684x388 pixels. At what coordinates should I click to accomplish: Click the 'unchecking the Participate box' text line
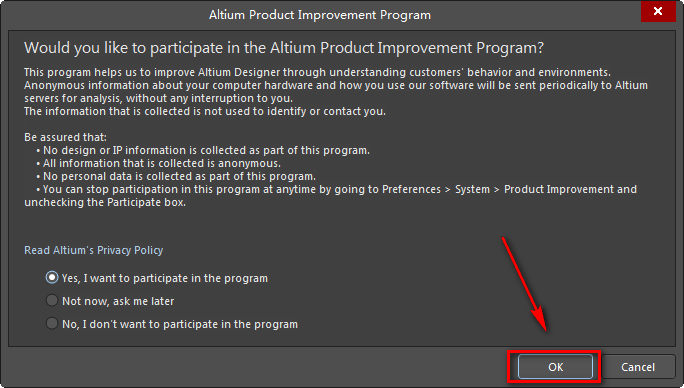105,203
